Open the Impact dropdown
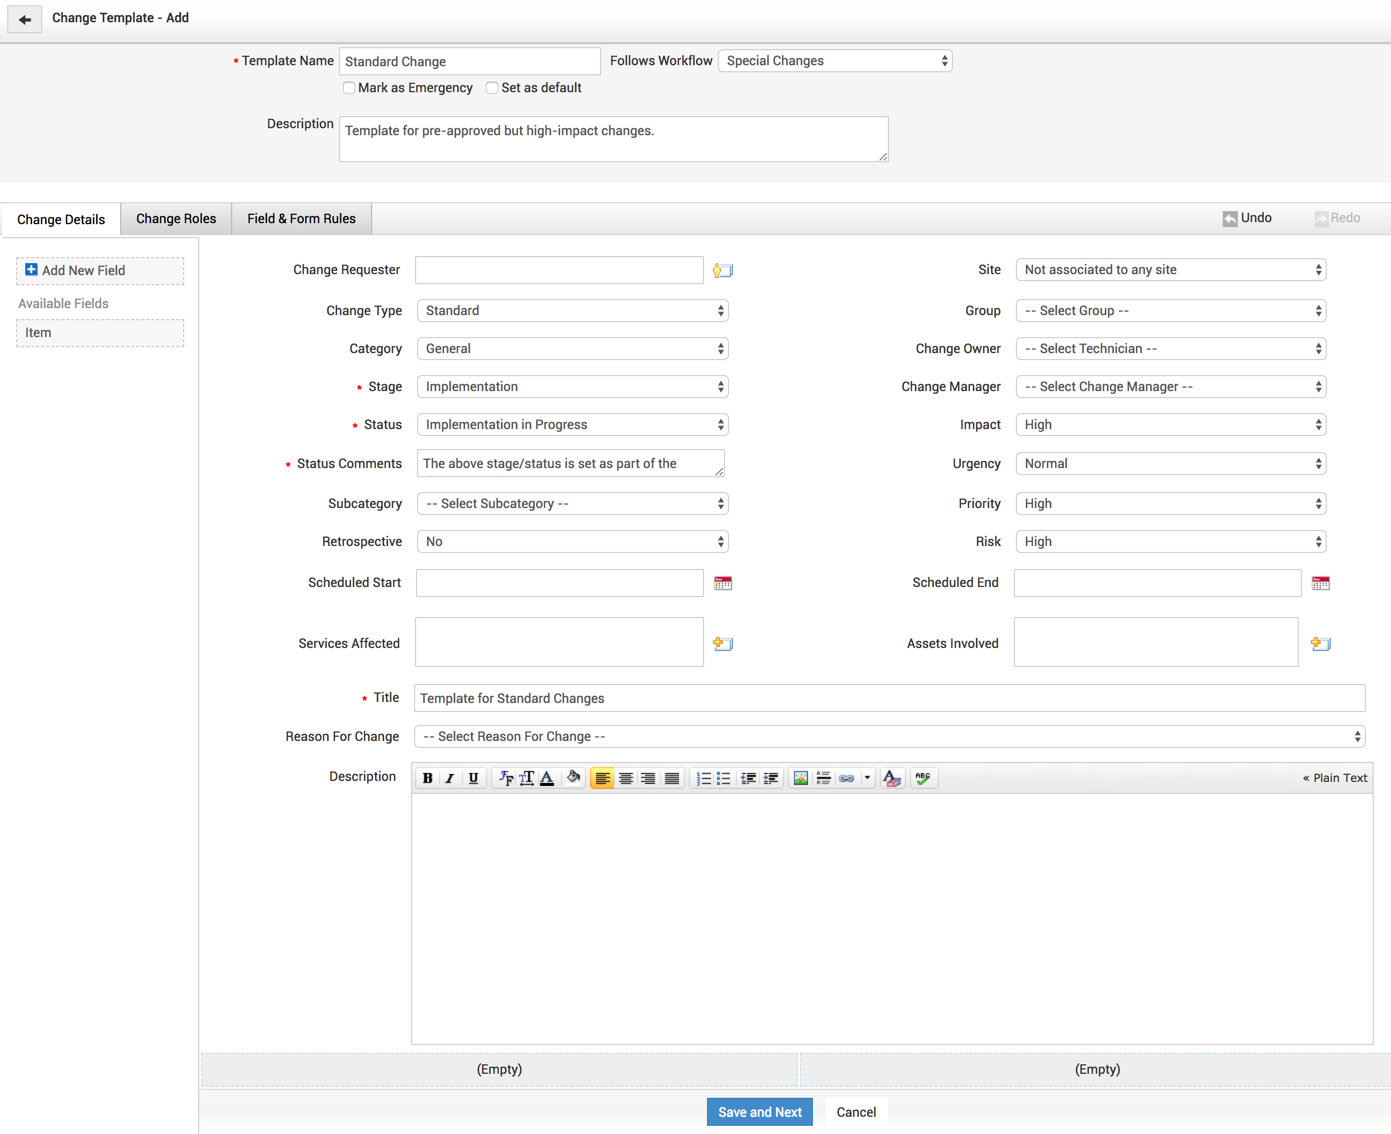This screenshot has width=1391, height=1134. click(1170, 425)
